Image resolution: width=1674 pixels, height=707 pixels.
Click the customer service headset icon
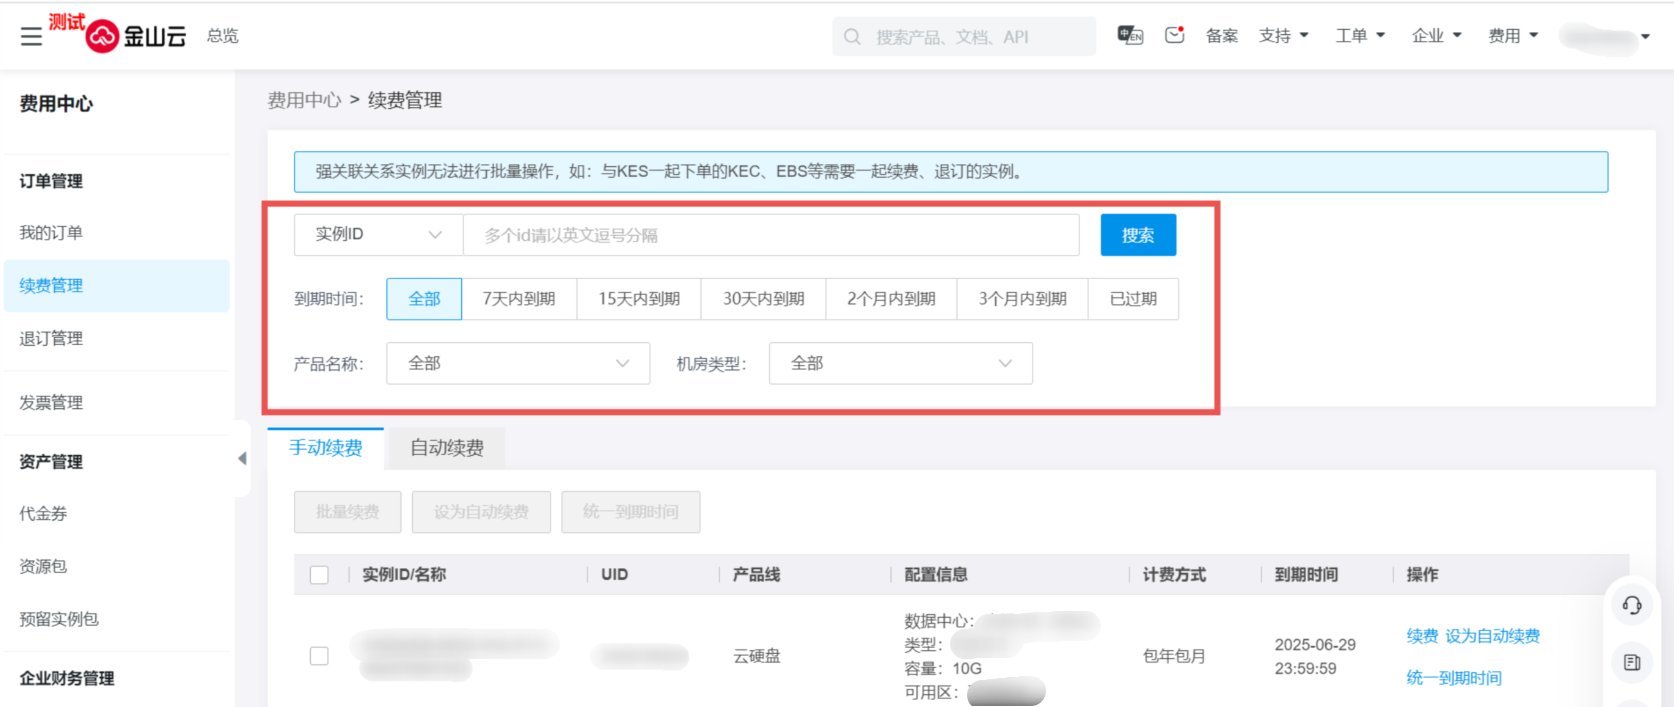pos(1632,605)
